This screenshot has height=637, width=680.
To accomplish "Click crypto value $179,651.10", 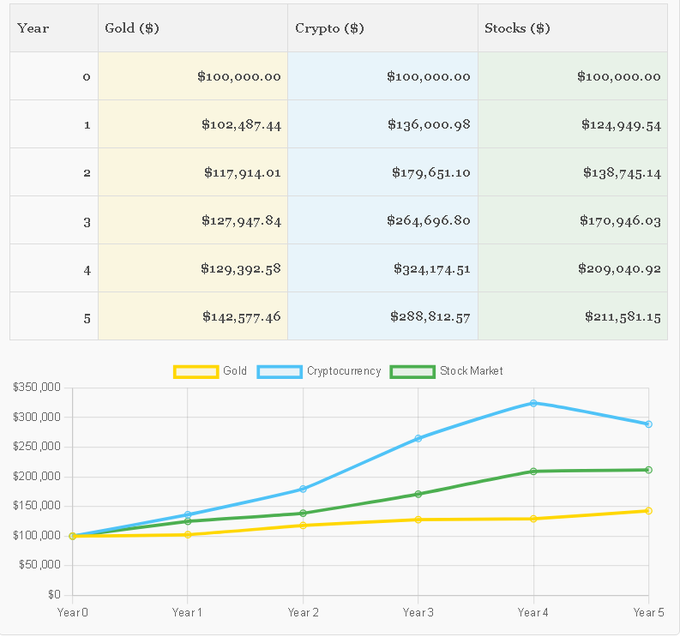I will tap(431, 173).
